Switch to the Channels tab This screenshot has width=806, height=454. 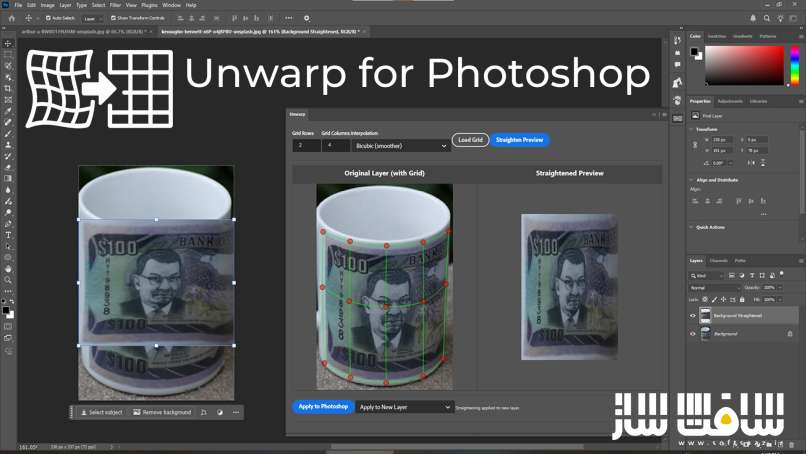(719, 261)
